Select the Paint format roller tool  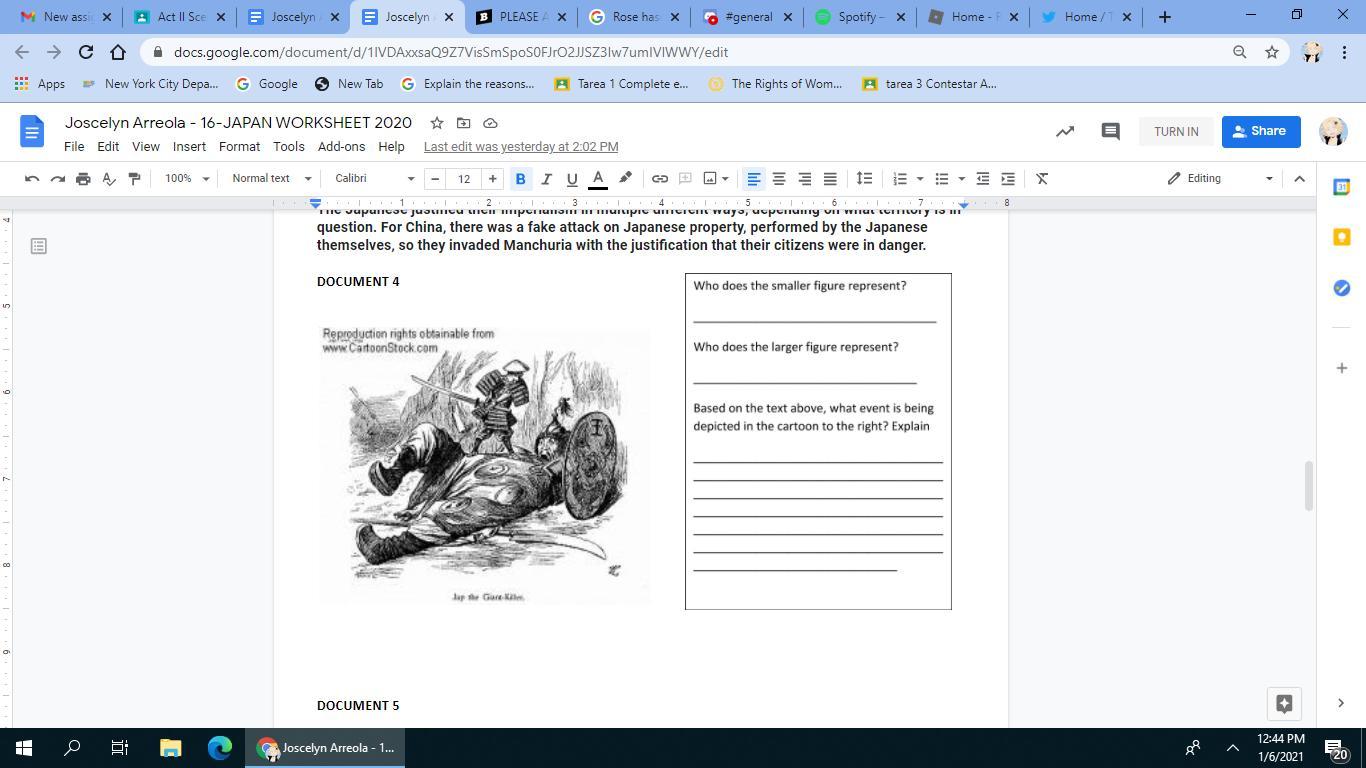click(134, 178)
